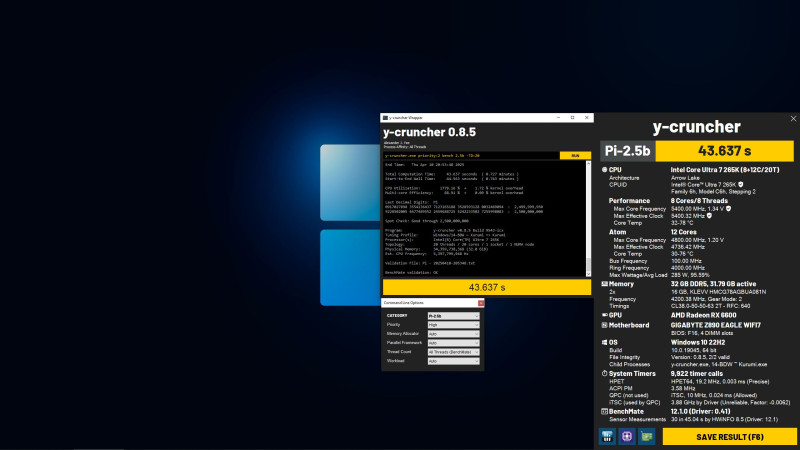Open the Priority dropdown set to High
Viewport: 800px width, 450px height.
[x=454, y=324]
